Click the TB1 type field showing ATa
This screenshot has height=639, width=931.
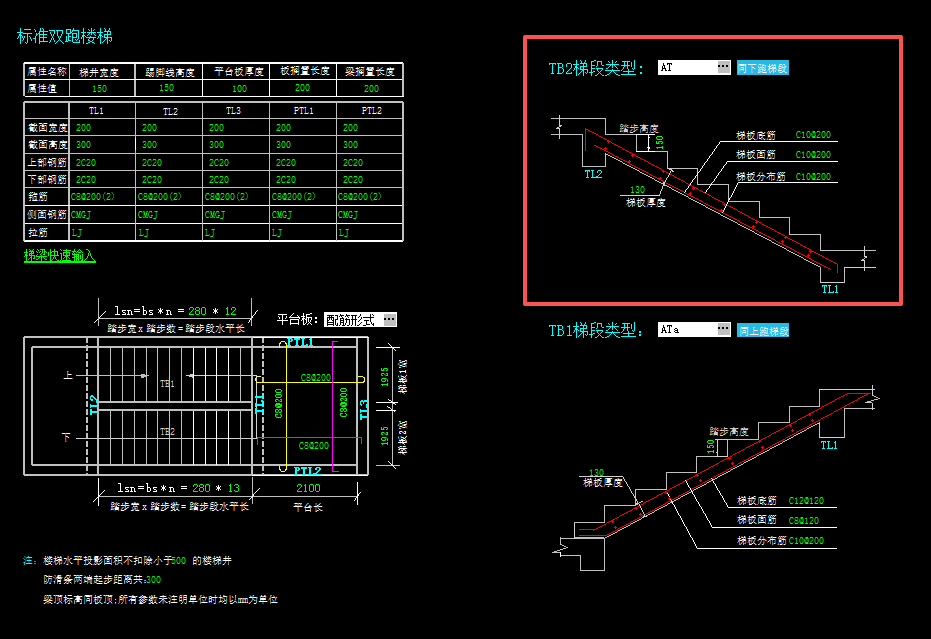tap(688, 329)
